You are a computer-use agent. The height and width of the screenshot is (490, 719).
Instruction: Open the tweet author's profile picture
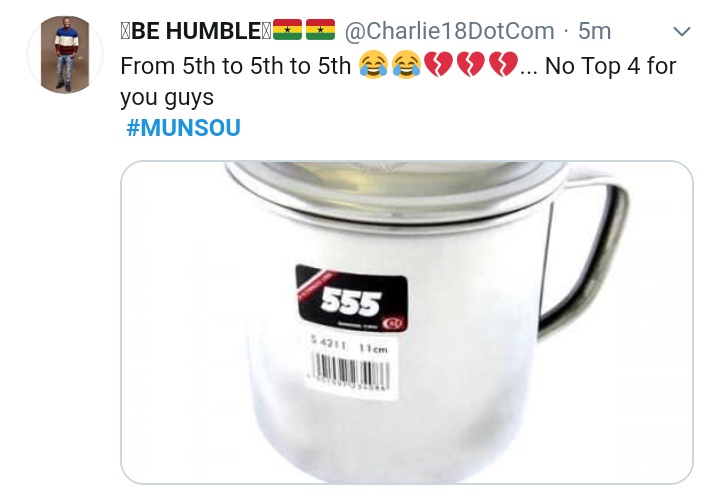tap(65, 55)
